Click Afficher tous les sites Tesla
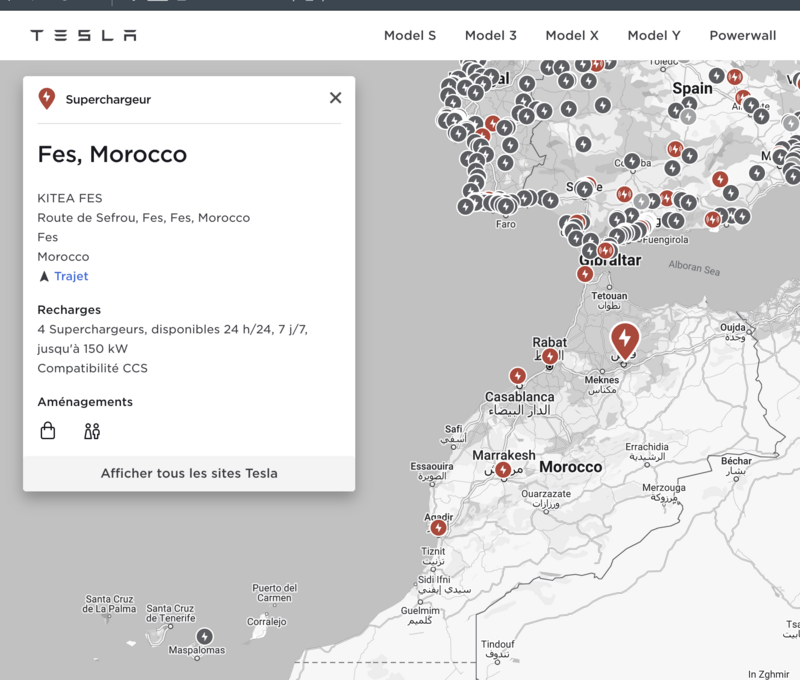 click(x=189, y=473)
